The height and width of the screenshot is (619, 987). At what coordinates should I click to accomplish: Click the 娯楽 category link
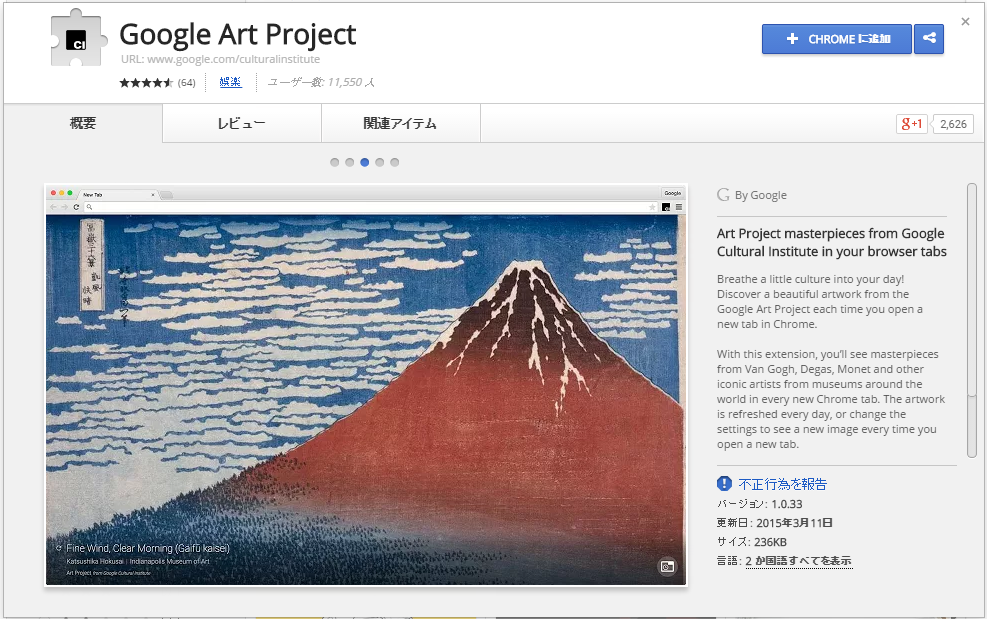pyautogui.click(x=230, y=82)
